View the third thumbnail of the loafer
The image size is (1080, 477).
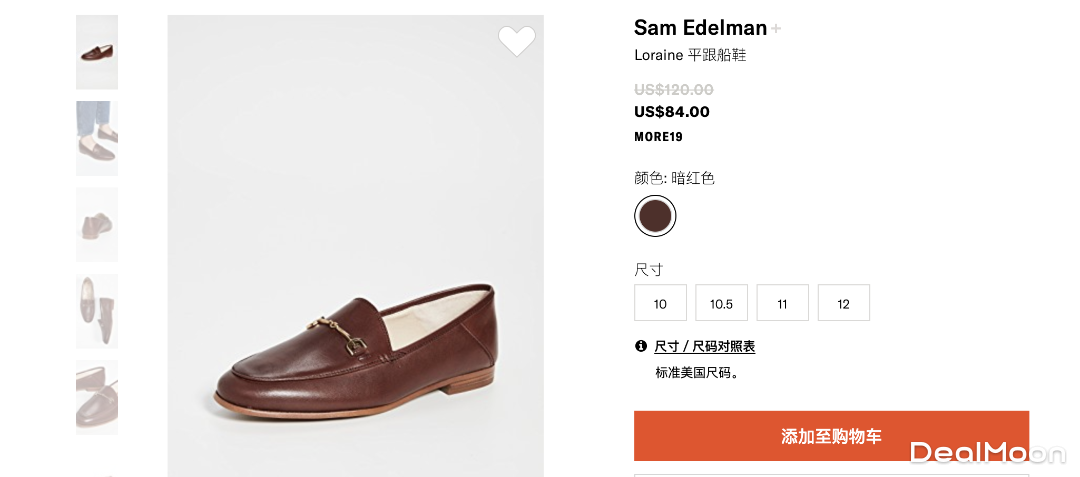[97, 225]
